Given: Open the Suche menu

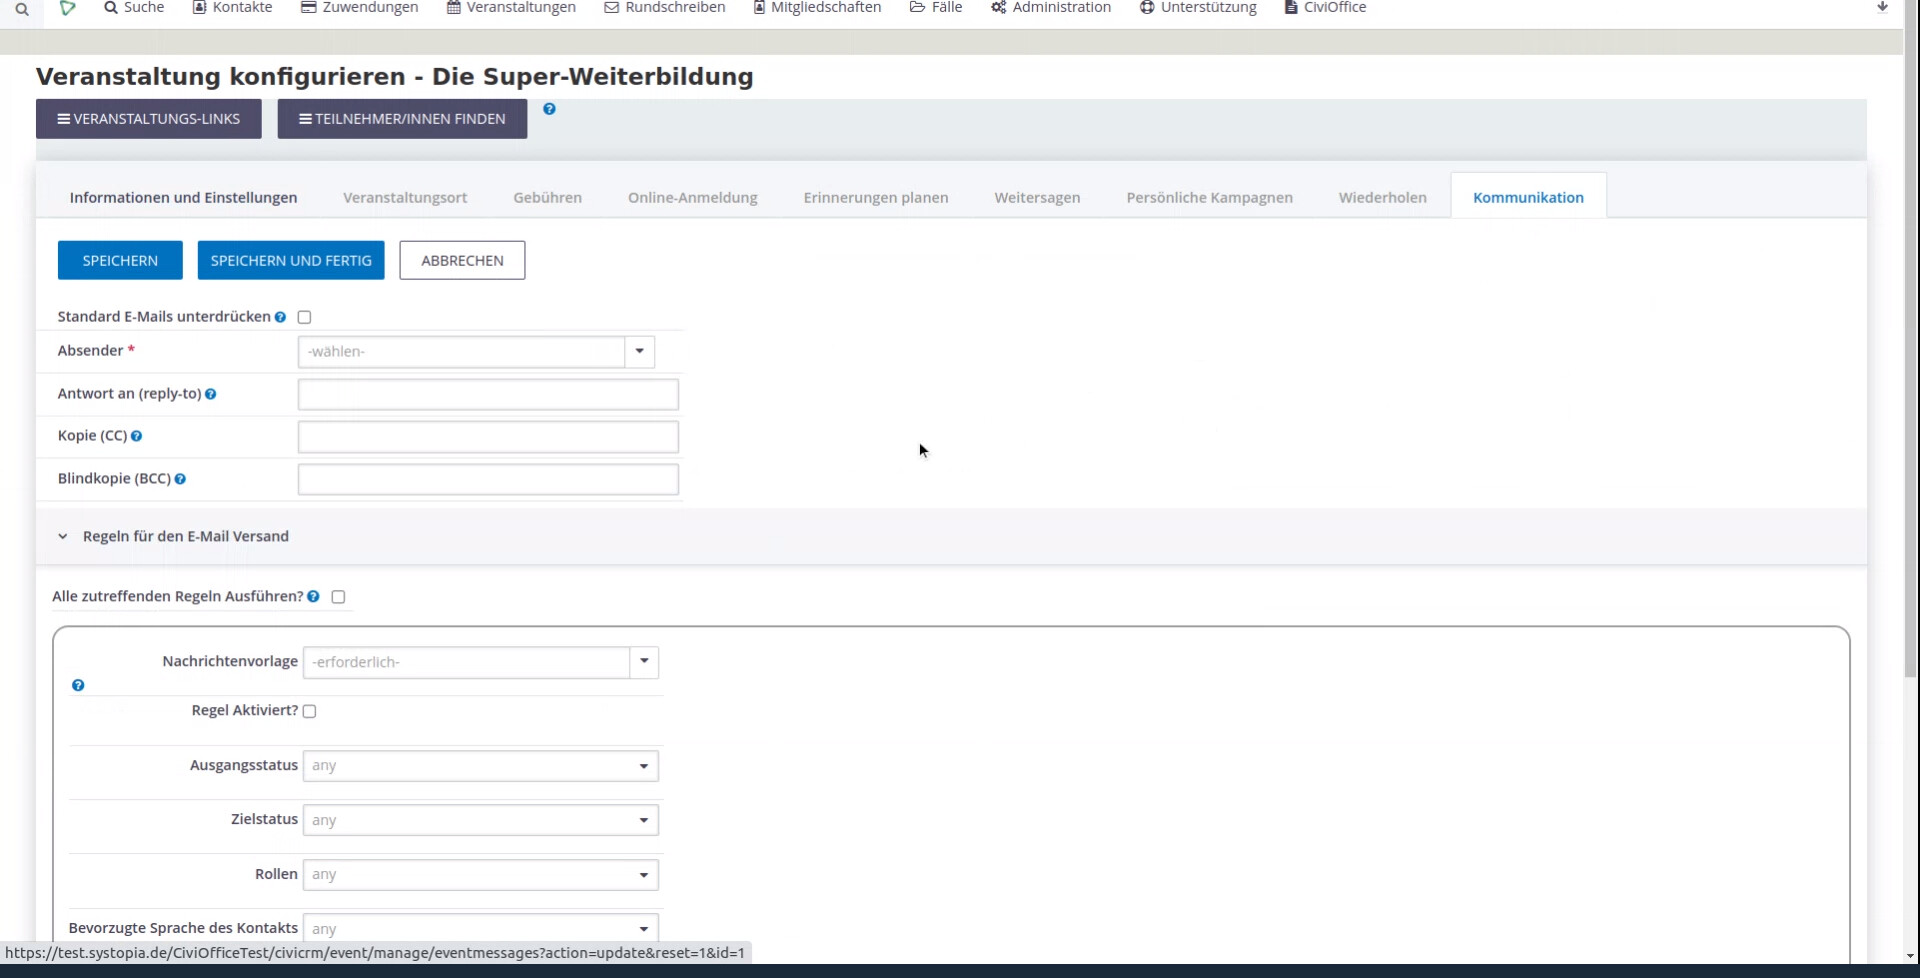Looking at the screenshot, I should tap(134, 8).
